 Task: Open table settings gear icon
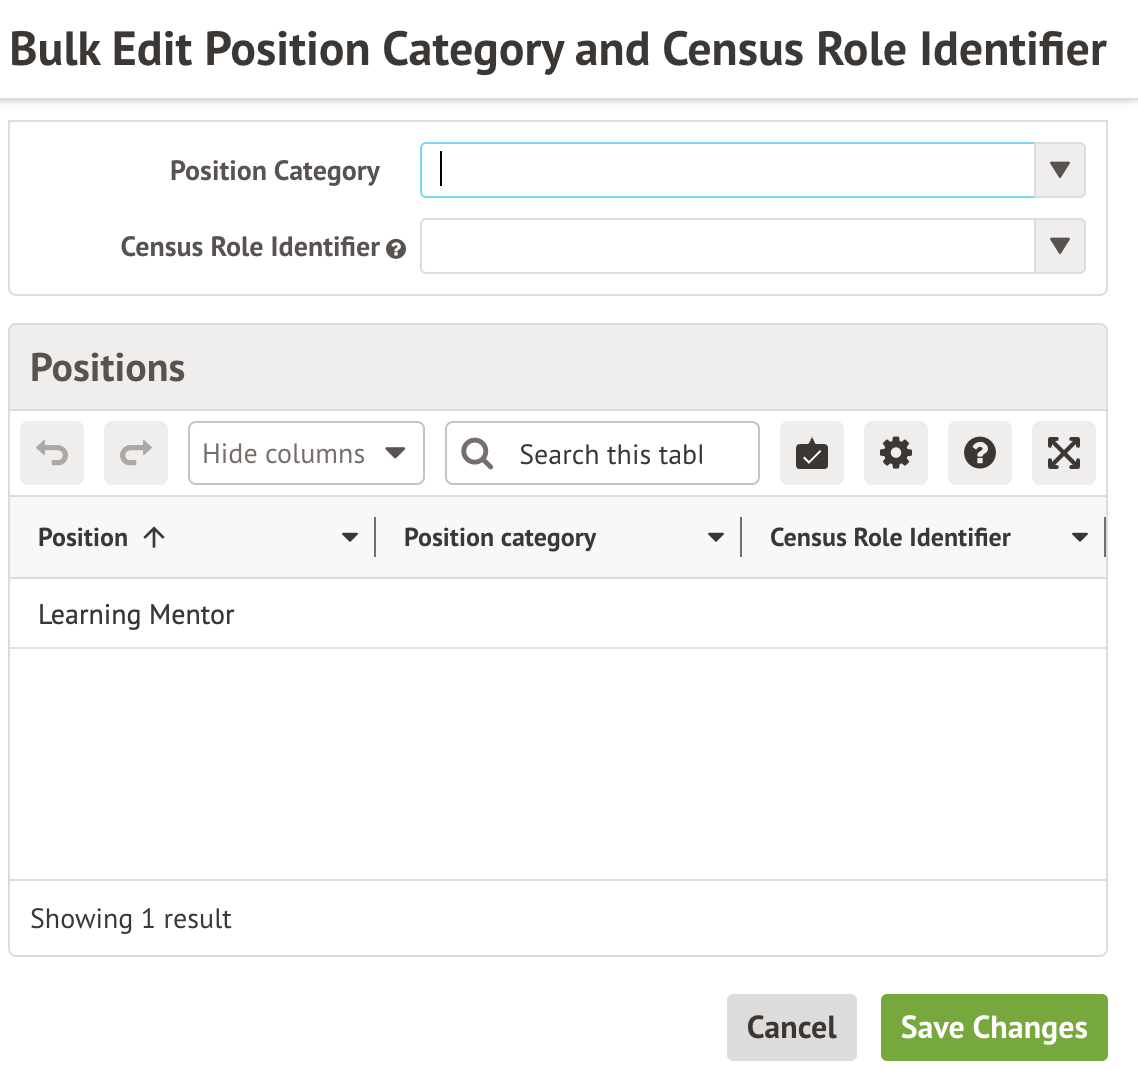click(x=895, y=454)
